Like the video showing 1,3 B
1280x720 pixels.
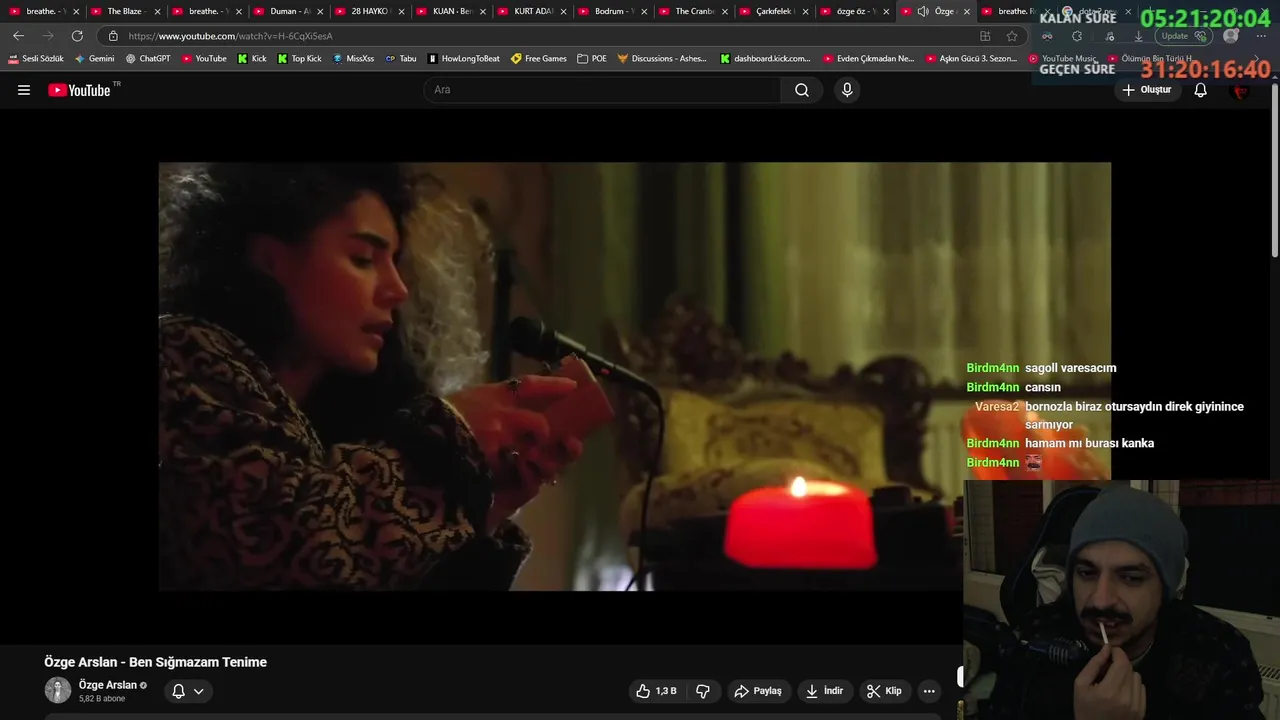click(656, 691)
